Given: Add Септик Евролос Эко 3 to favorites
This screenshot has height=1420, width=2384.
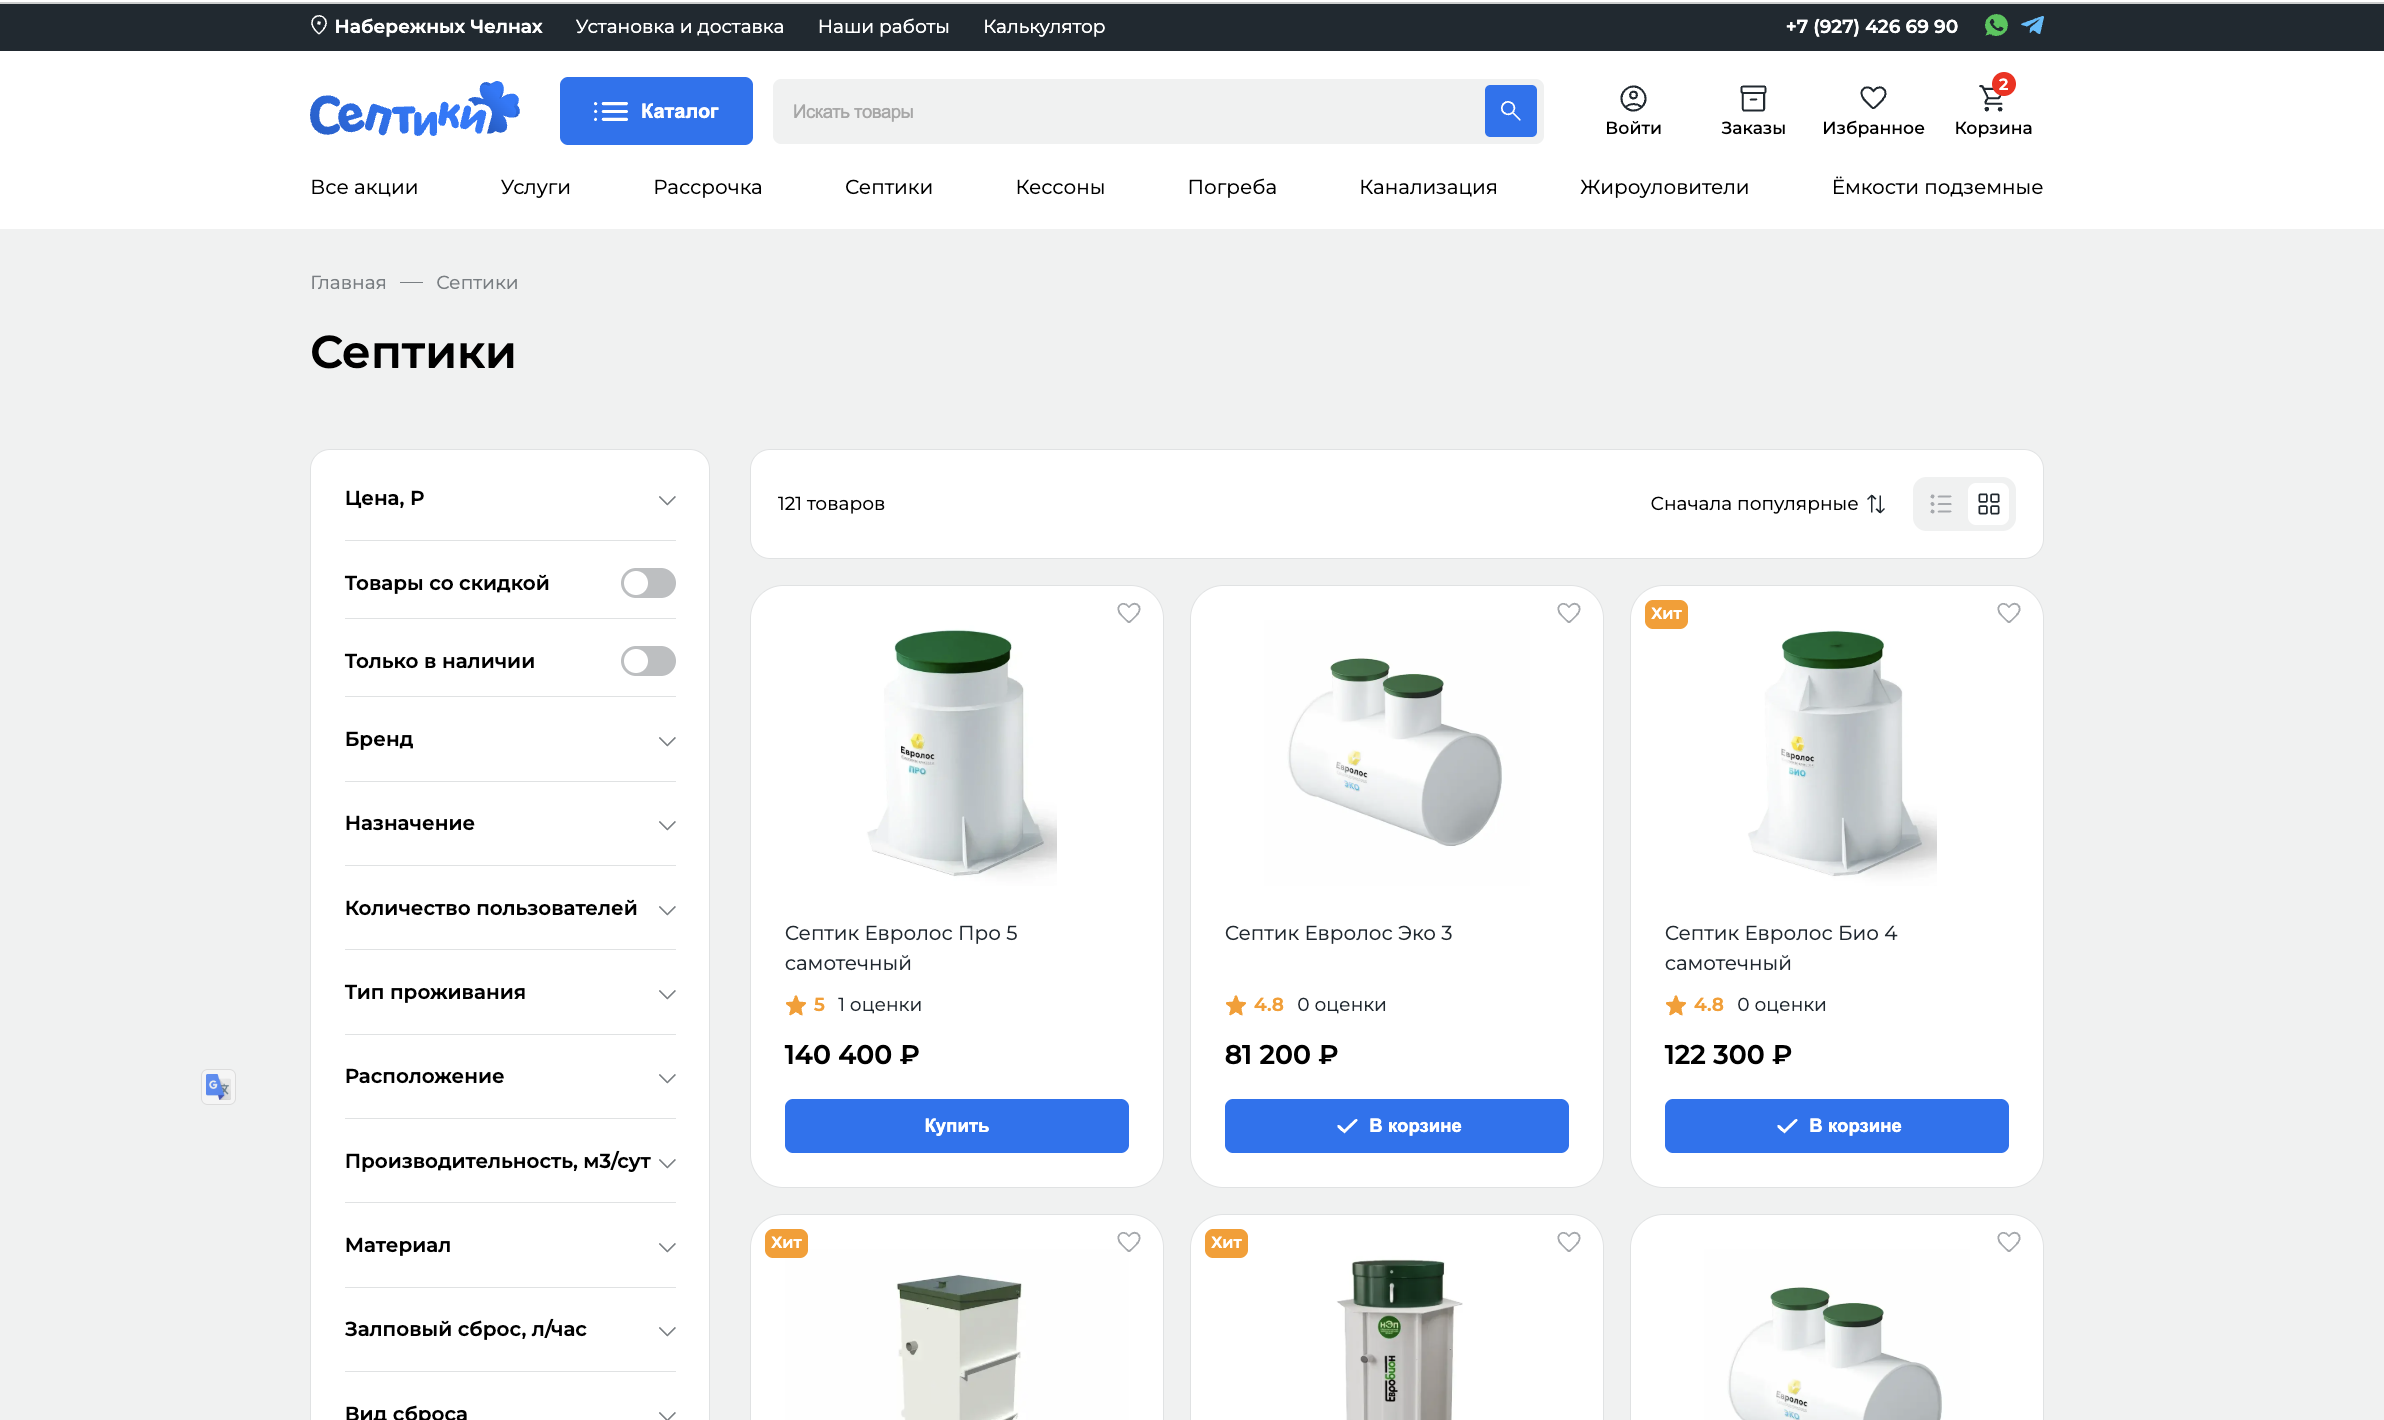Looking at the screenshot, I should 1568,613.
